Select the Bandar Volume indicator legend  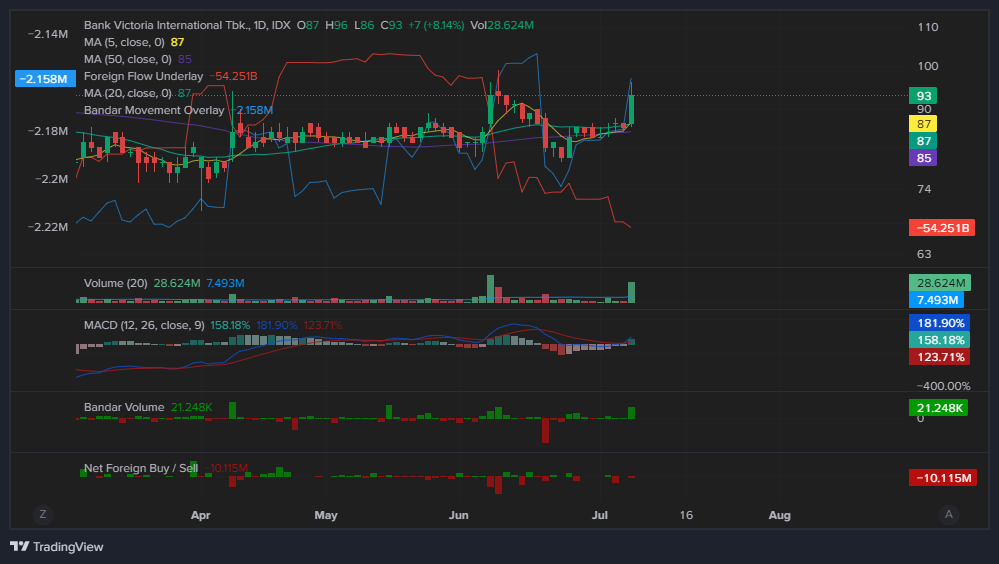tap(124, 407)
